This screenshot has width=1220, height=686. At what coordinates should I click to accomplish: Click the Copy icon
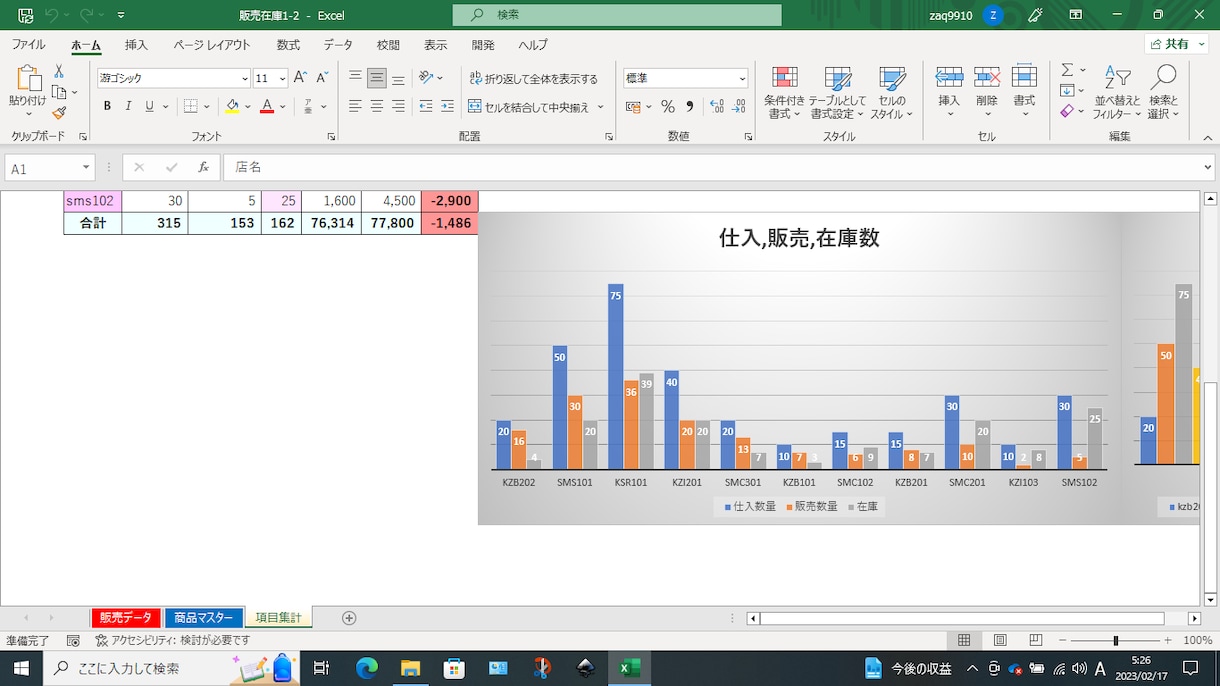click(59, 92)
